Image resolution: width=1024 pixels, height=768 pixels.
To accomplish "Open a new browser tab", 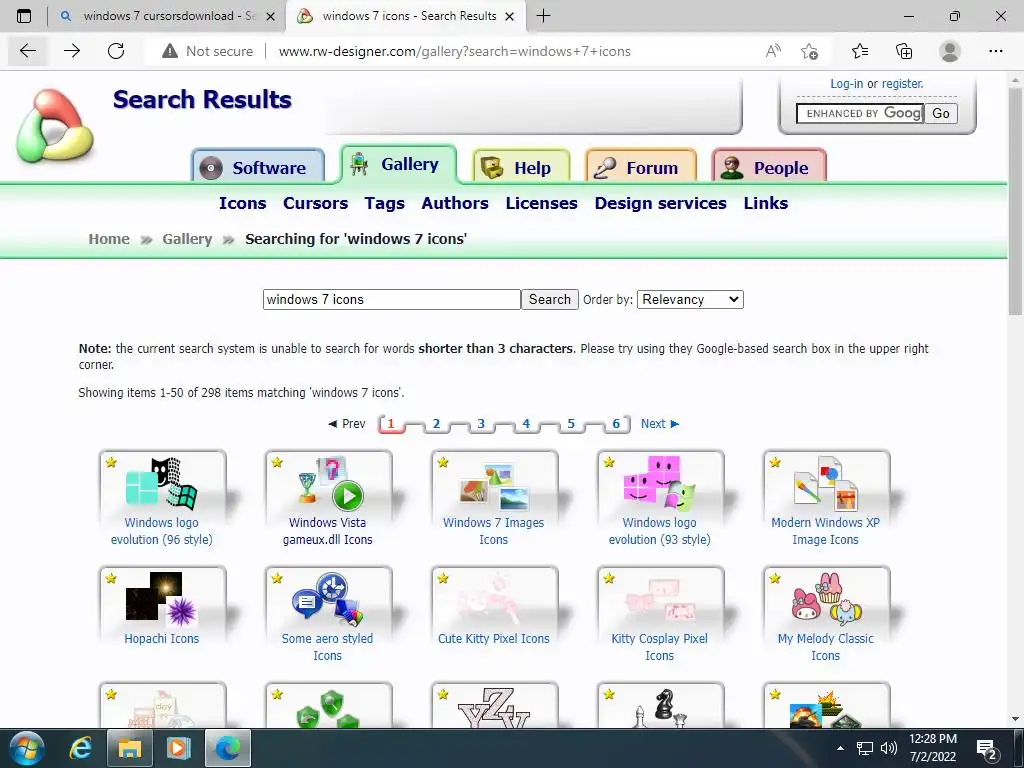I will point(543,16).
